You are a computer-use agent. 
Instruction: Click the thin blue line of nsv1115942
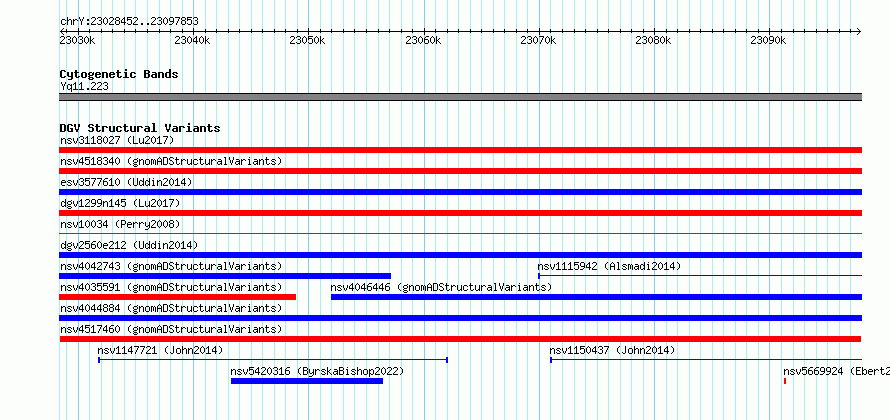pyautogui.click(x=700, y=276)
